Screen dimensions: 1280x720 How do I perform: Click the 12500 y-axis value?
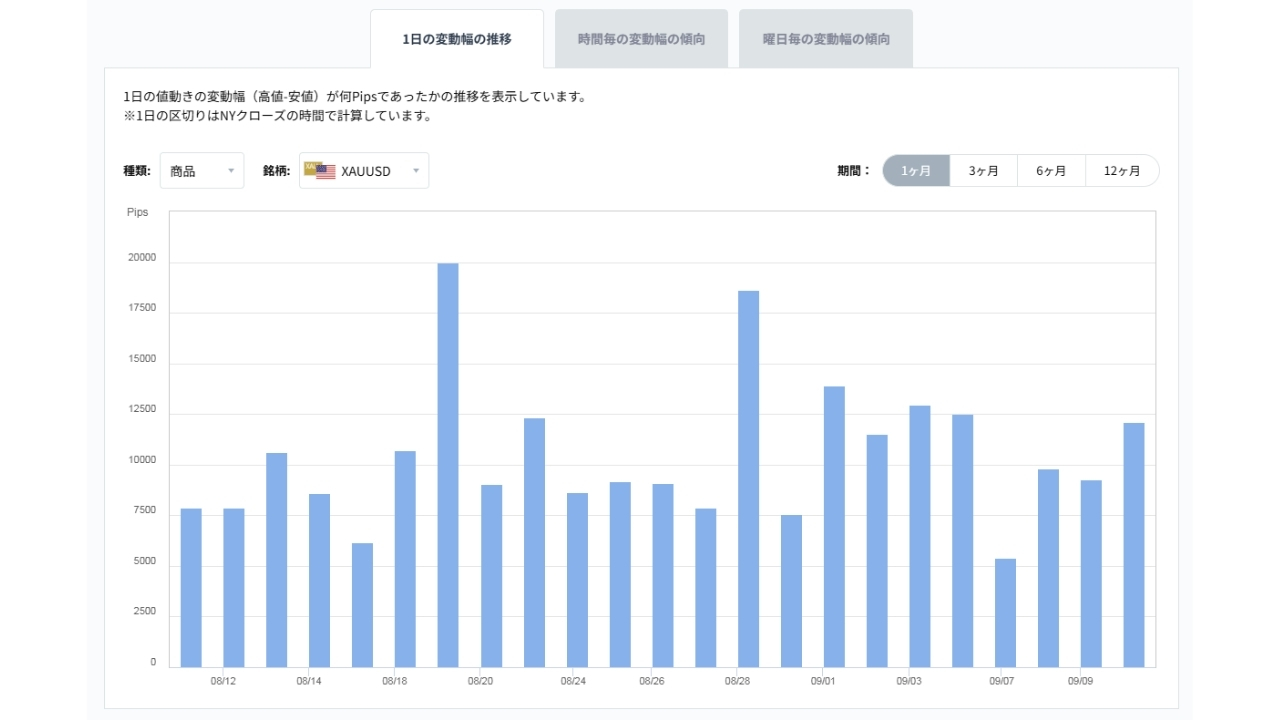click(142, 410)
